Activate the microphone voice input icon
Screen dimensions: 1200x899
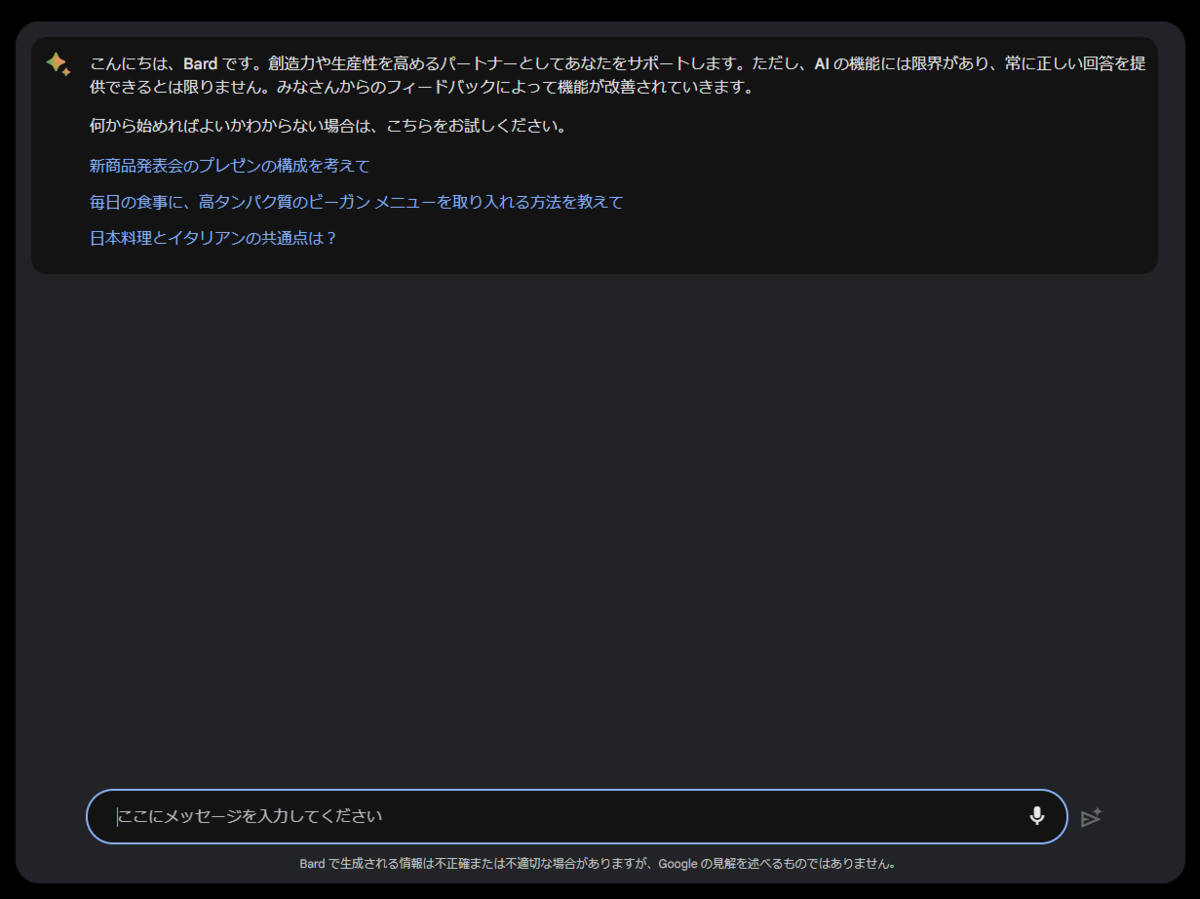pyautogui.click(x=1037, y=816)
